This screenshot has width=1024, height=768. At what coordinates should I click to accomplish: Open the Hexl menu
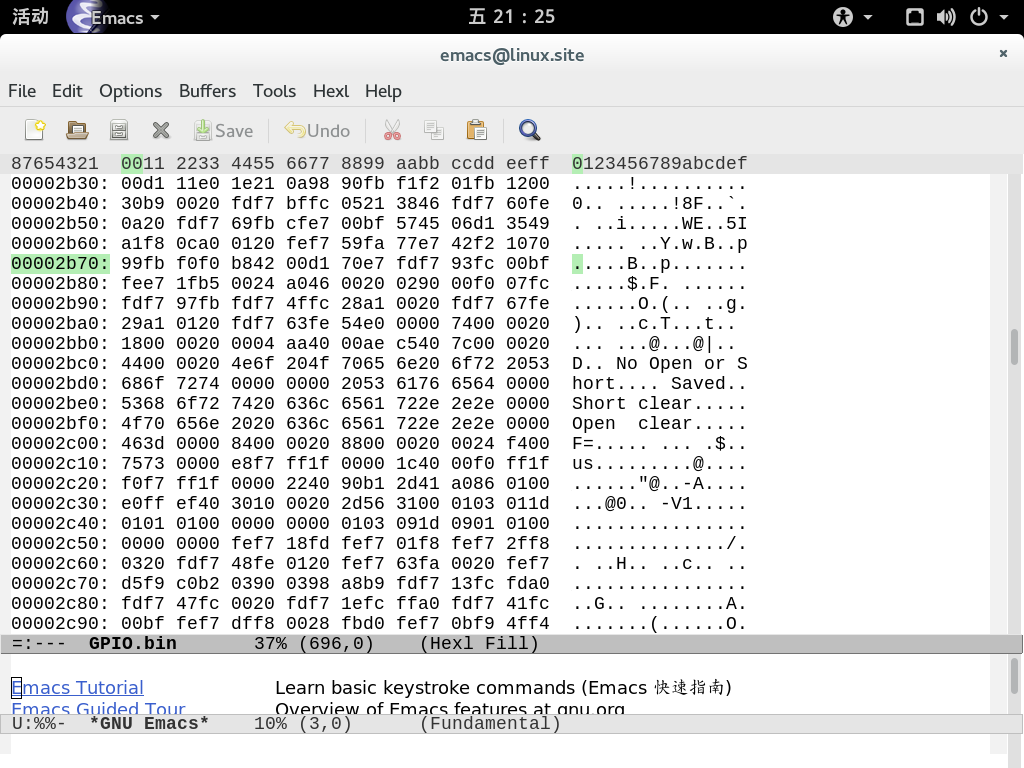pyautogui.click(x=331, y=91)
